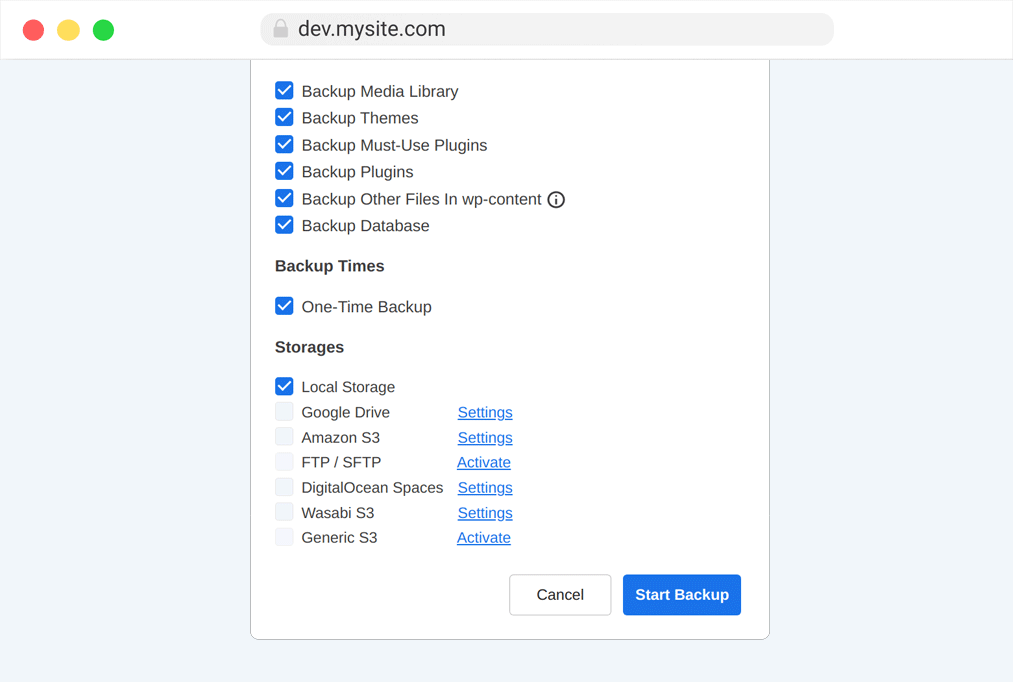Uncheck Backup Themes checkbox
The width and height of the screenshot is (1013, 682).
pos(284,118)
